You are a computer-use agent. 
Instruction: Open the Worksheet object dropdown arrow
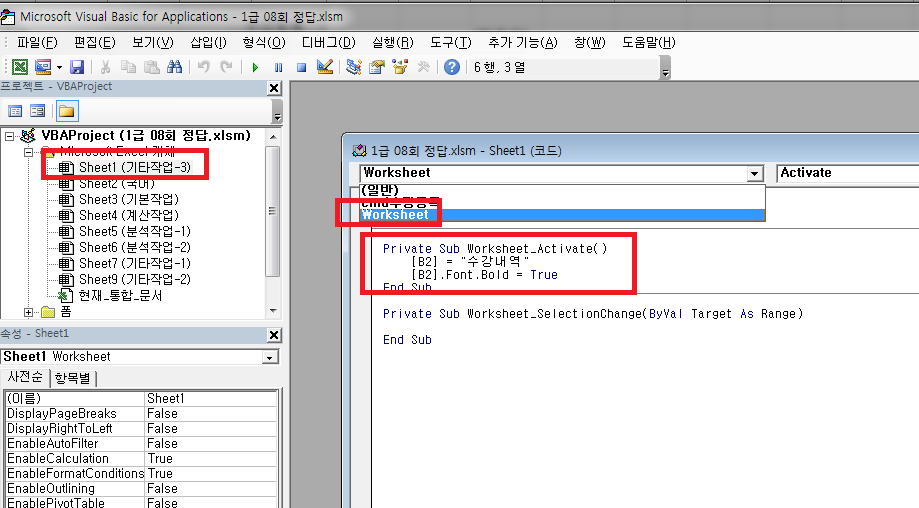pos(755,173)
